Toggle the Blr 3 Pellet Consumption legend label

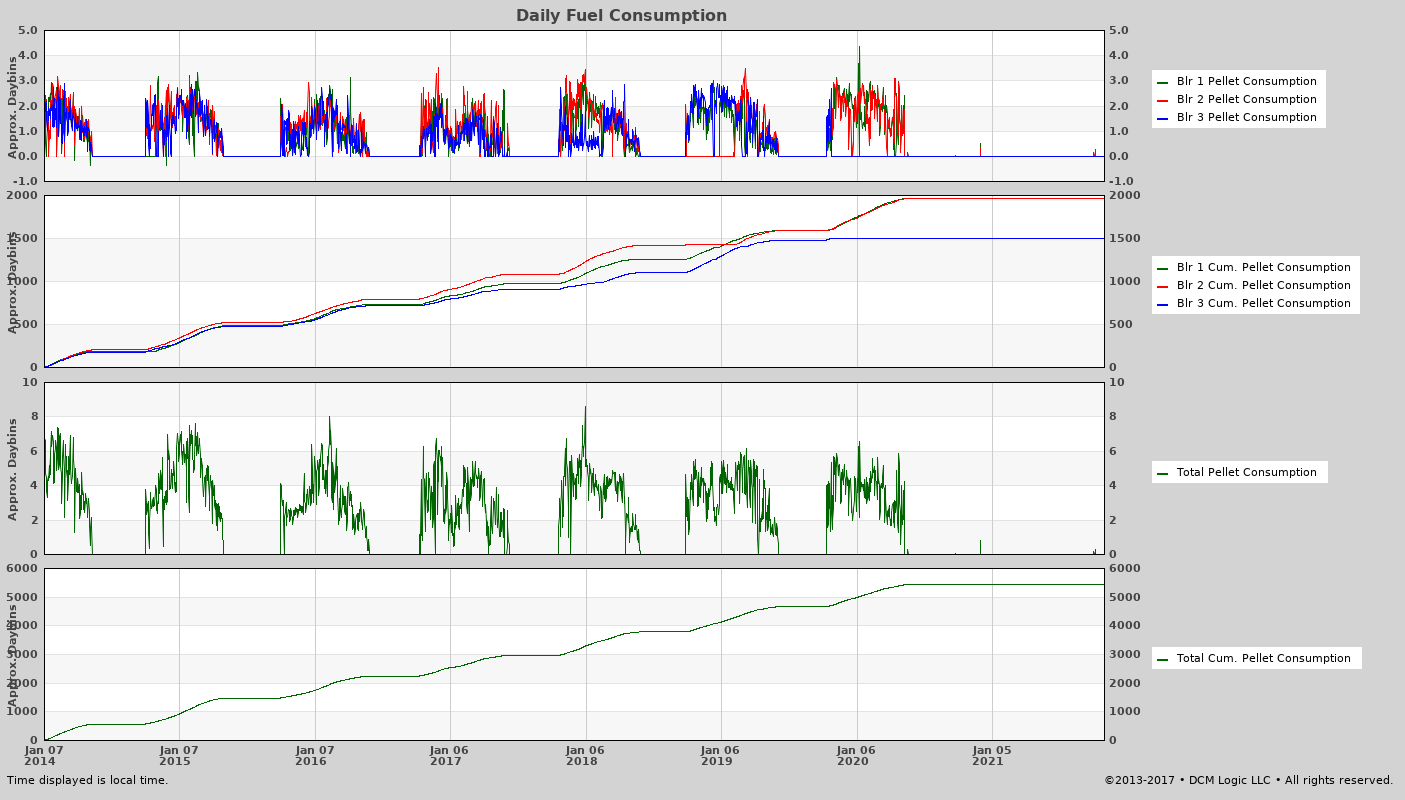tap(1246, 118)
